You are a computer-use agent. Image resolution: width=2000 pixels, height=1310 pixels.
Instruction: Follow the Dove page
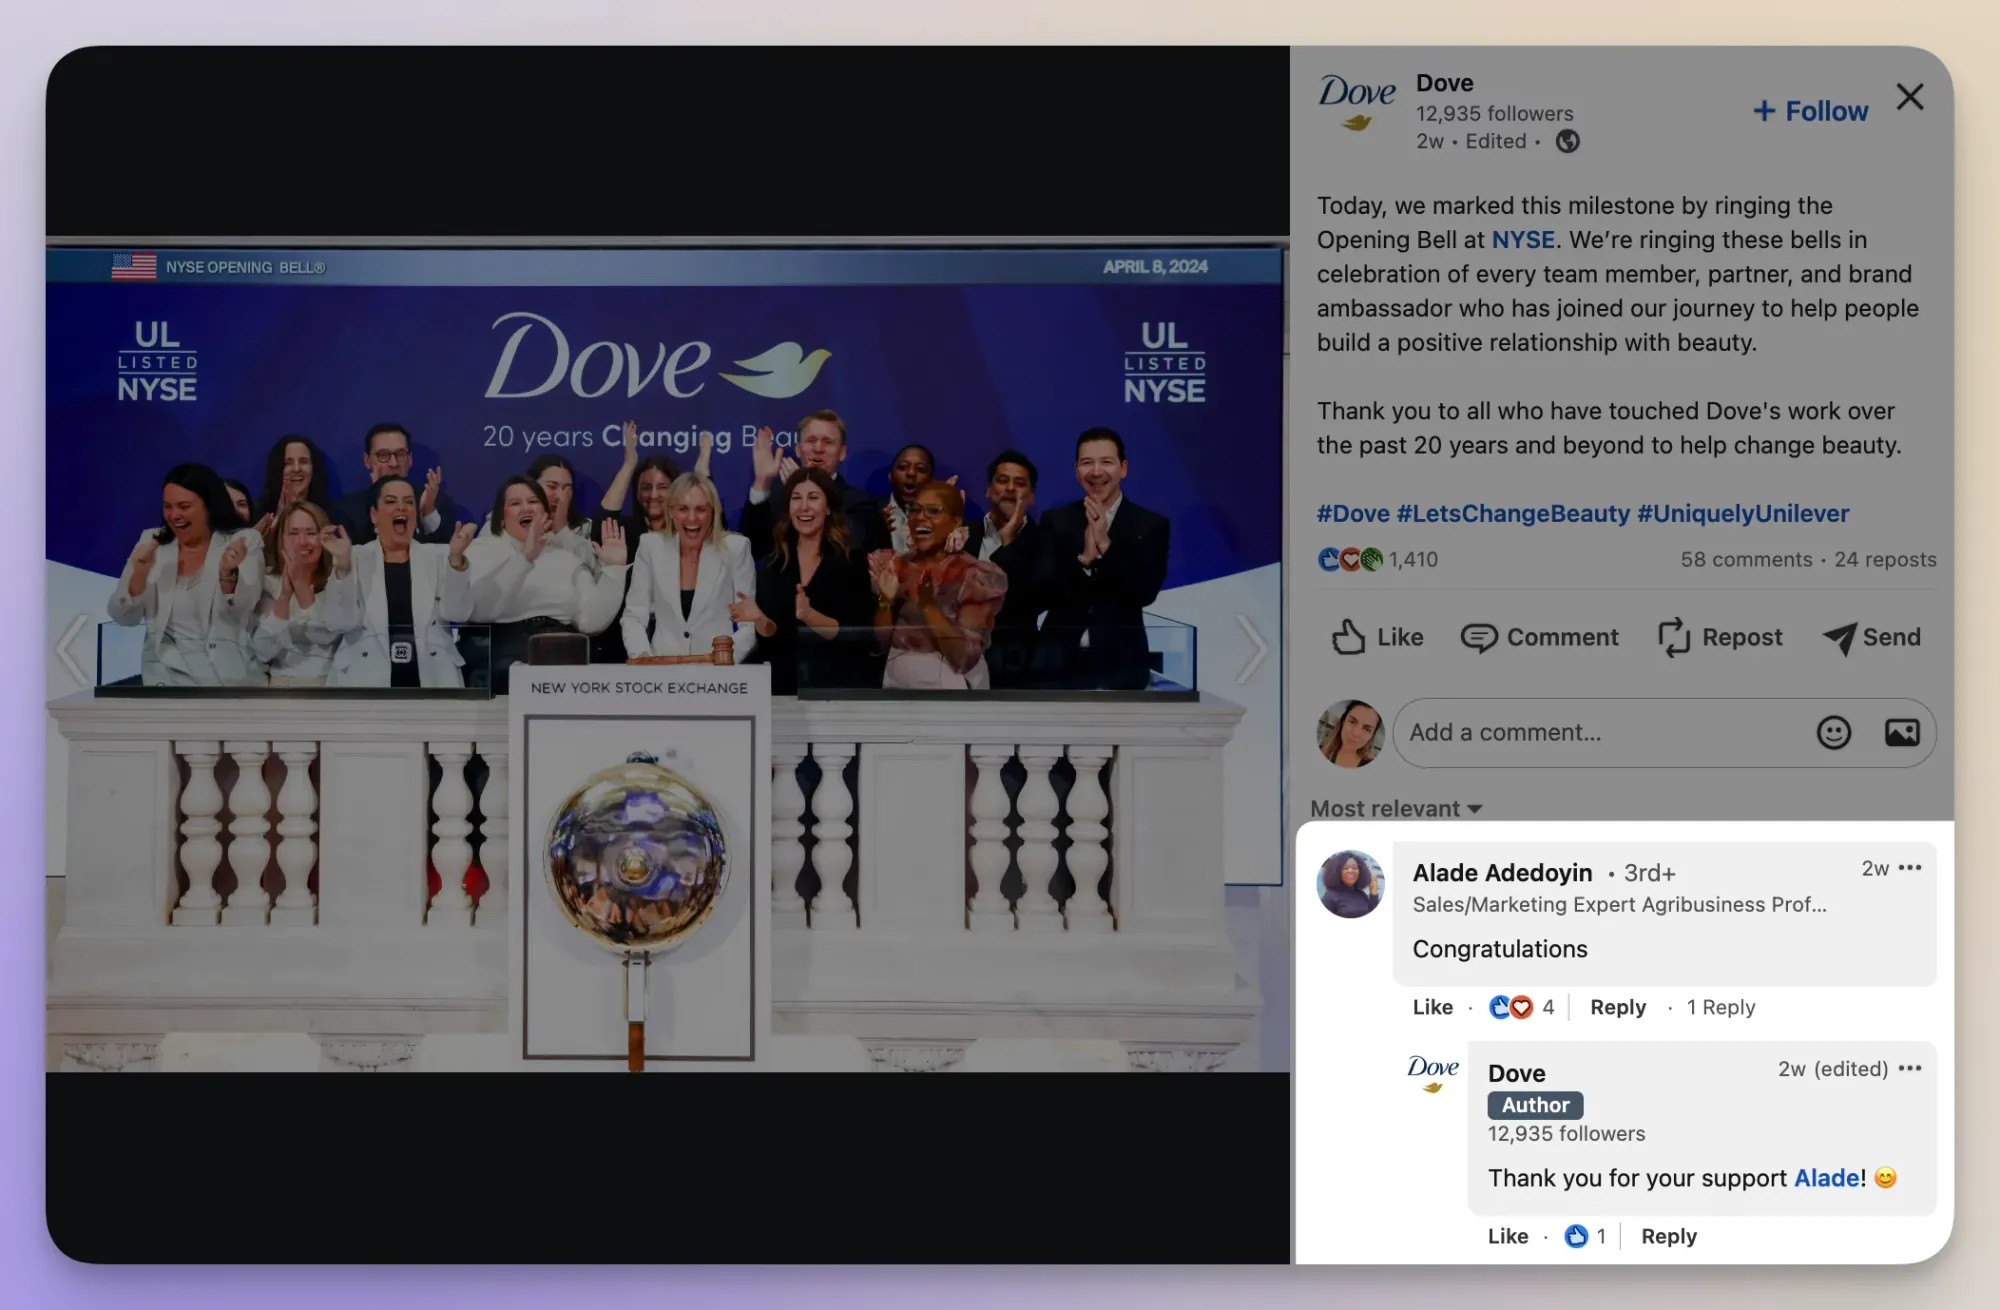click(1810, 111)
